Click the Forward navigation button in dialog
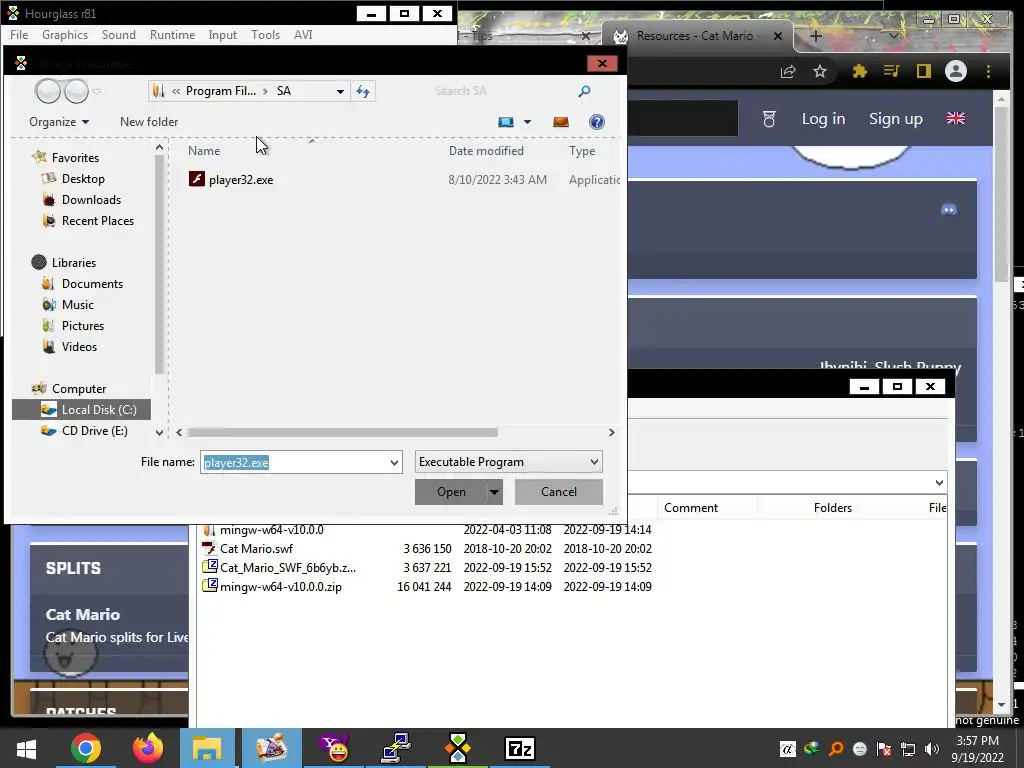The image size is (1024, 768). (x=76, y=91)
